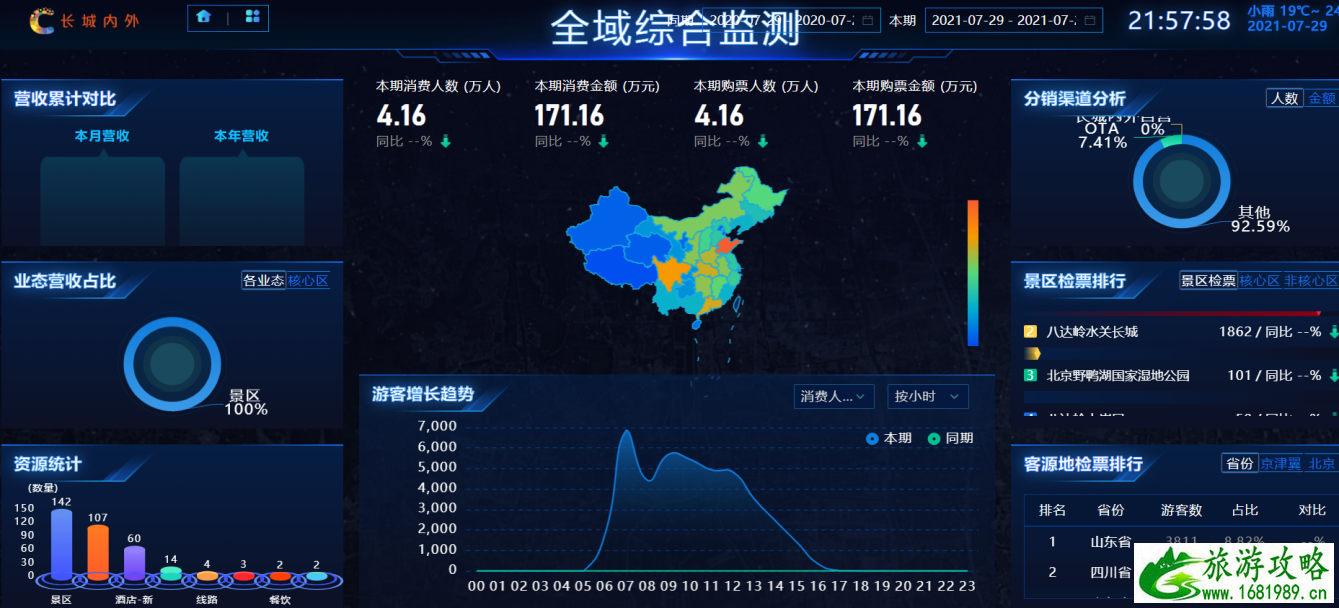Click the 八达岭水关长城 ranking row
The width and height of the screenshot is (1339, 608).
(x=1181, y=331)
